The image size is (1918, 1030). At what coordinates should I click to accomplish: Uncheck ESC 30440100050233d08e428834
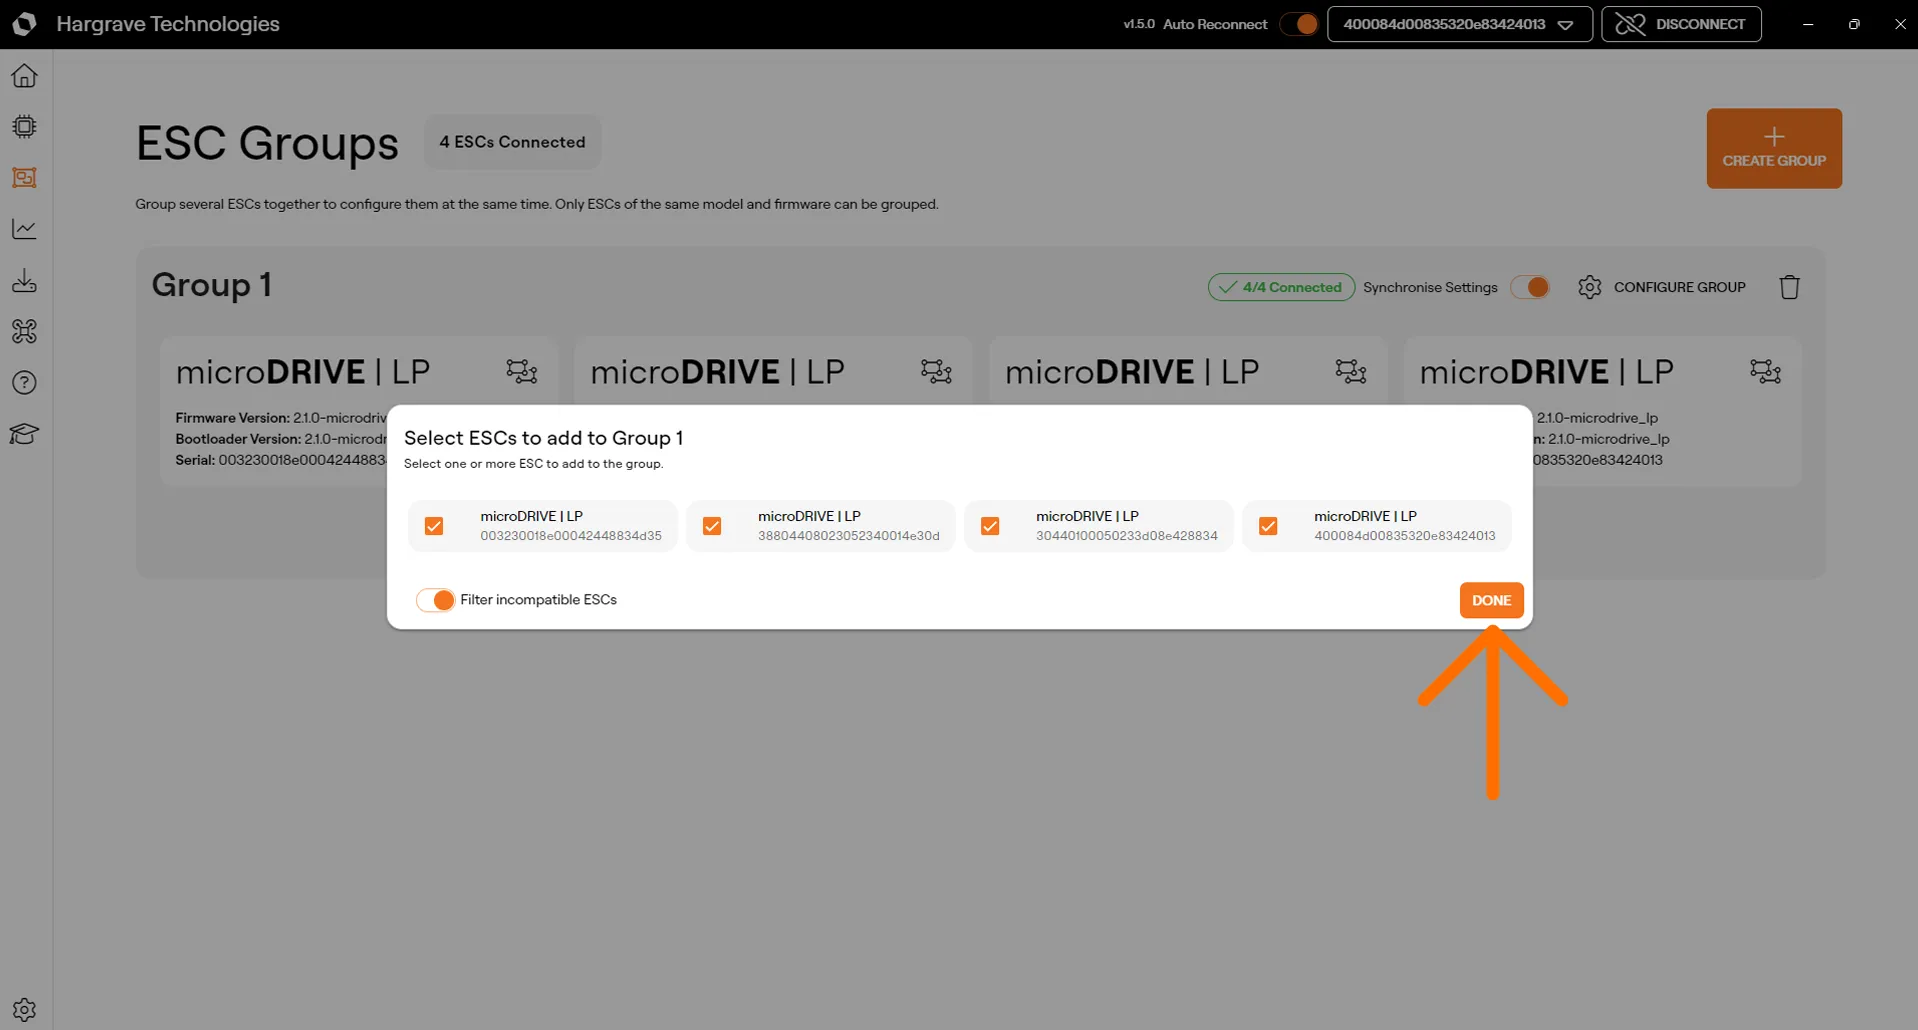(x=990, y=526)
